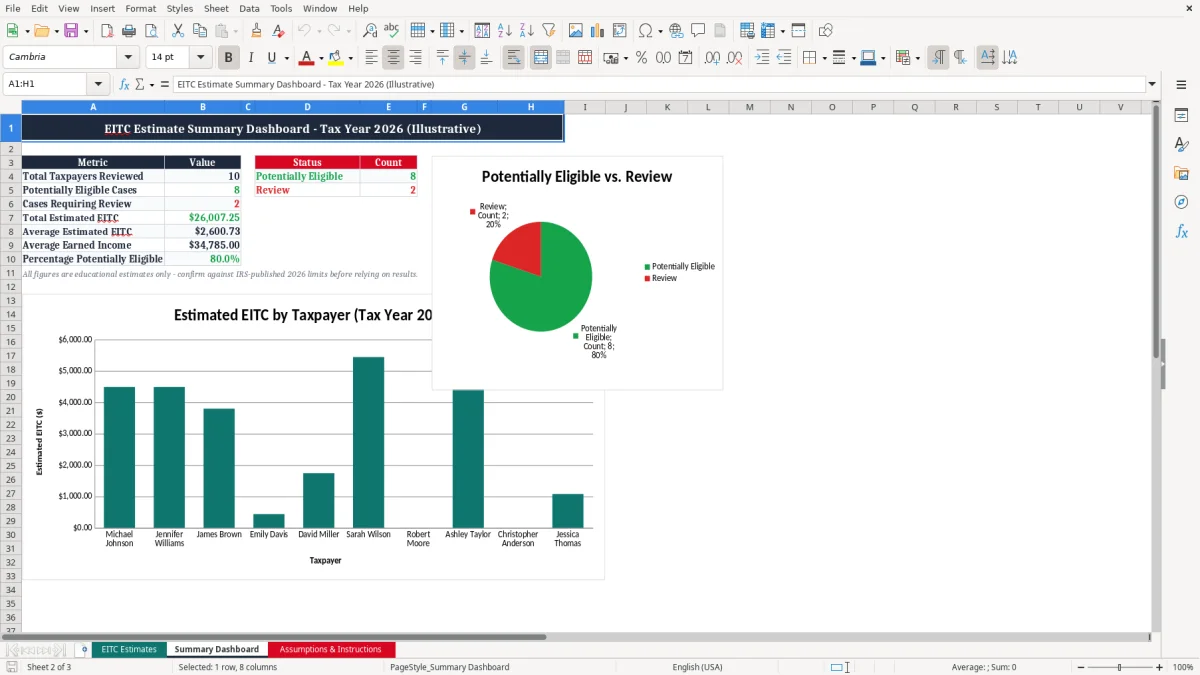Open the Function Wizard fx icon
Screen dimensions: 1200x675
125,85
